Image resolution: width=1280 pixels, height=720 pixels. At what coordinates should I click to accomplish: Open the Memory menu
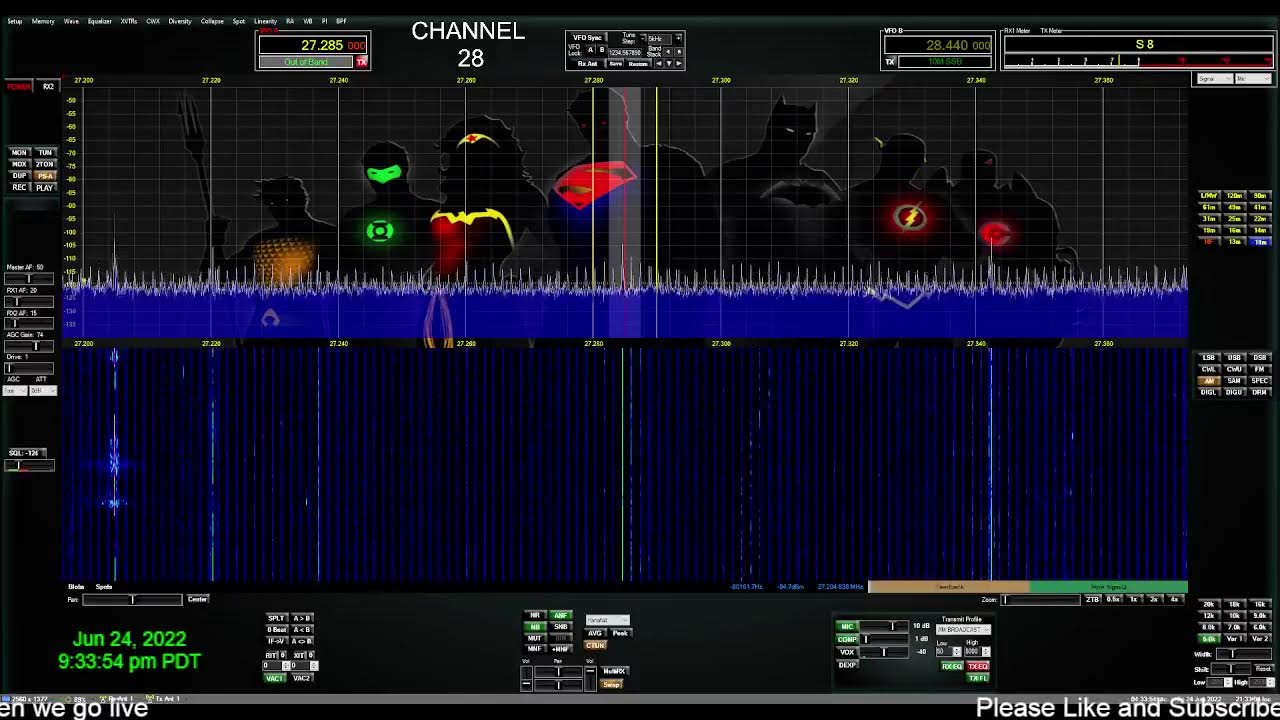(x=43, y=21)
